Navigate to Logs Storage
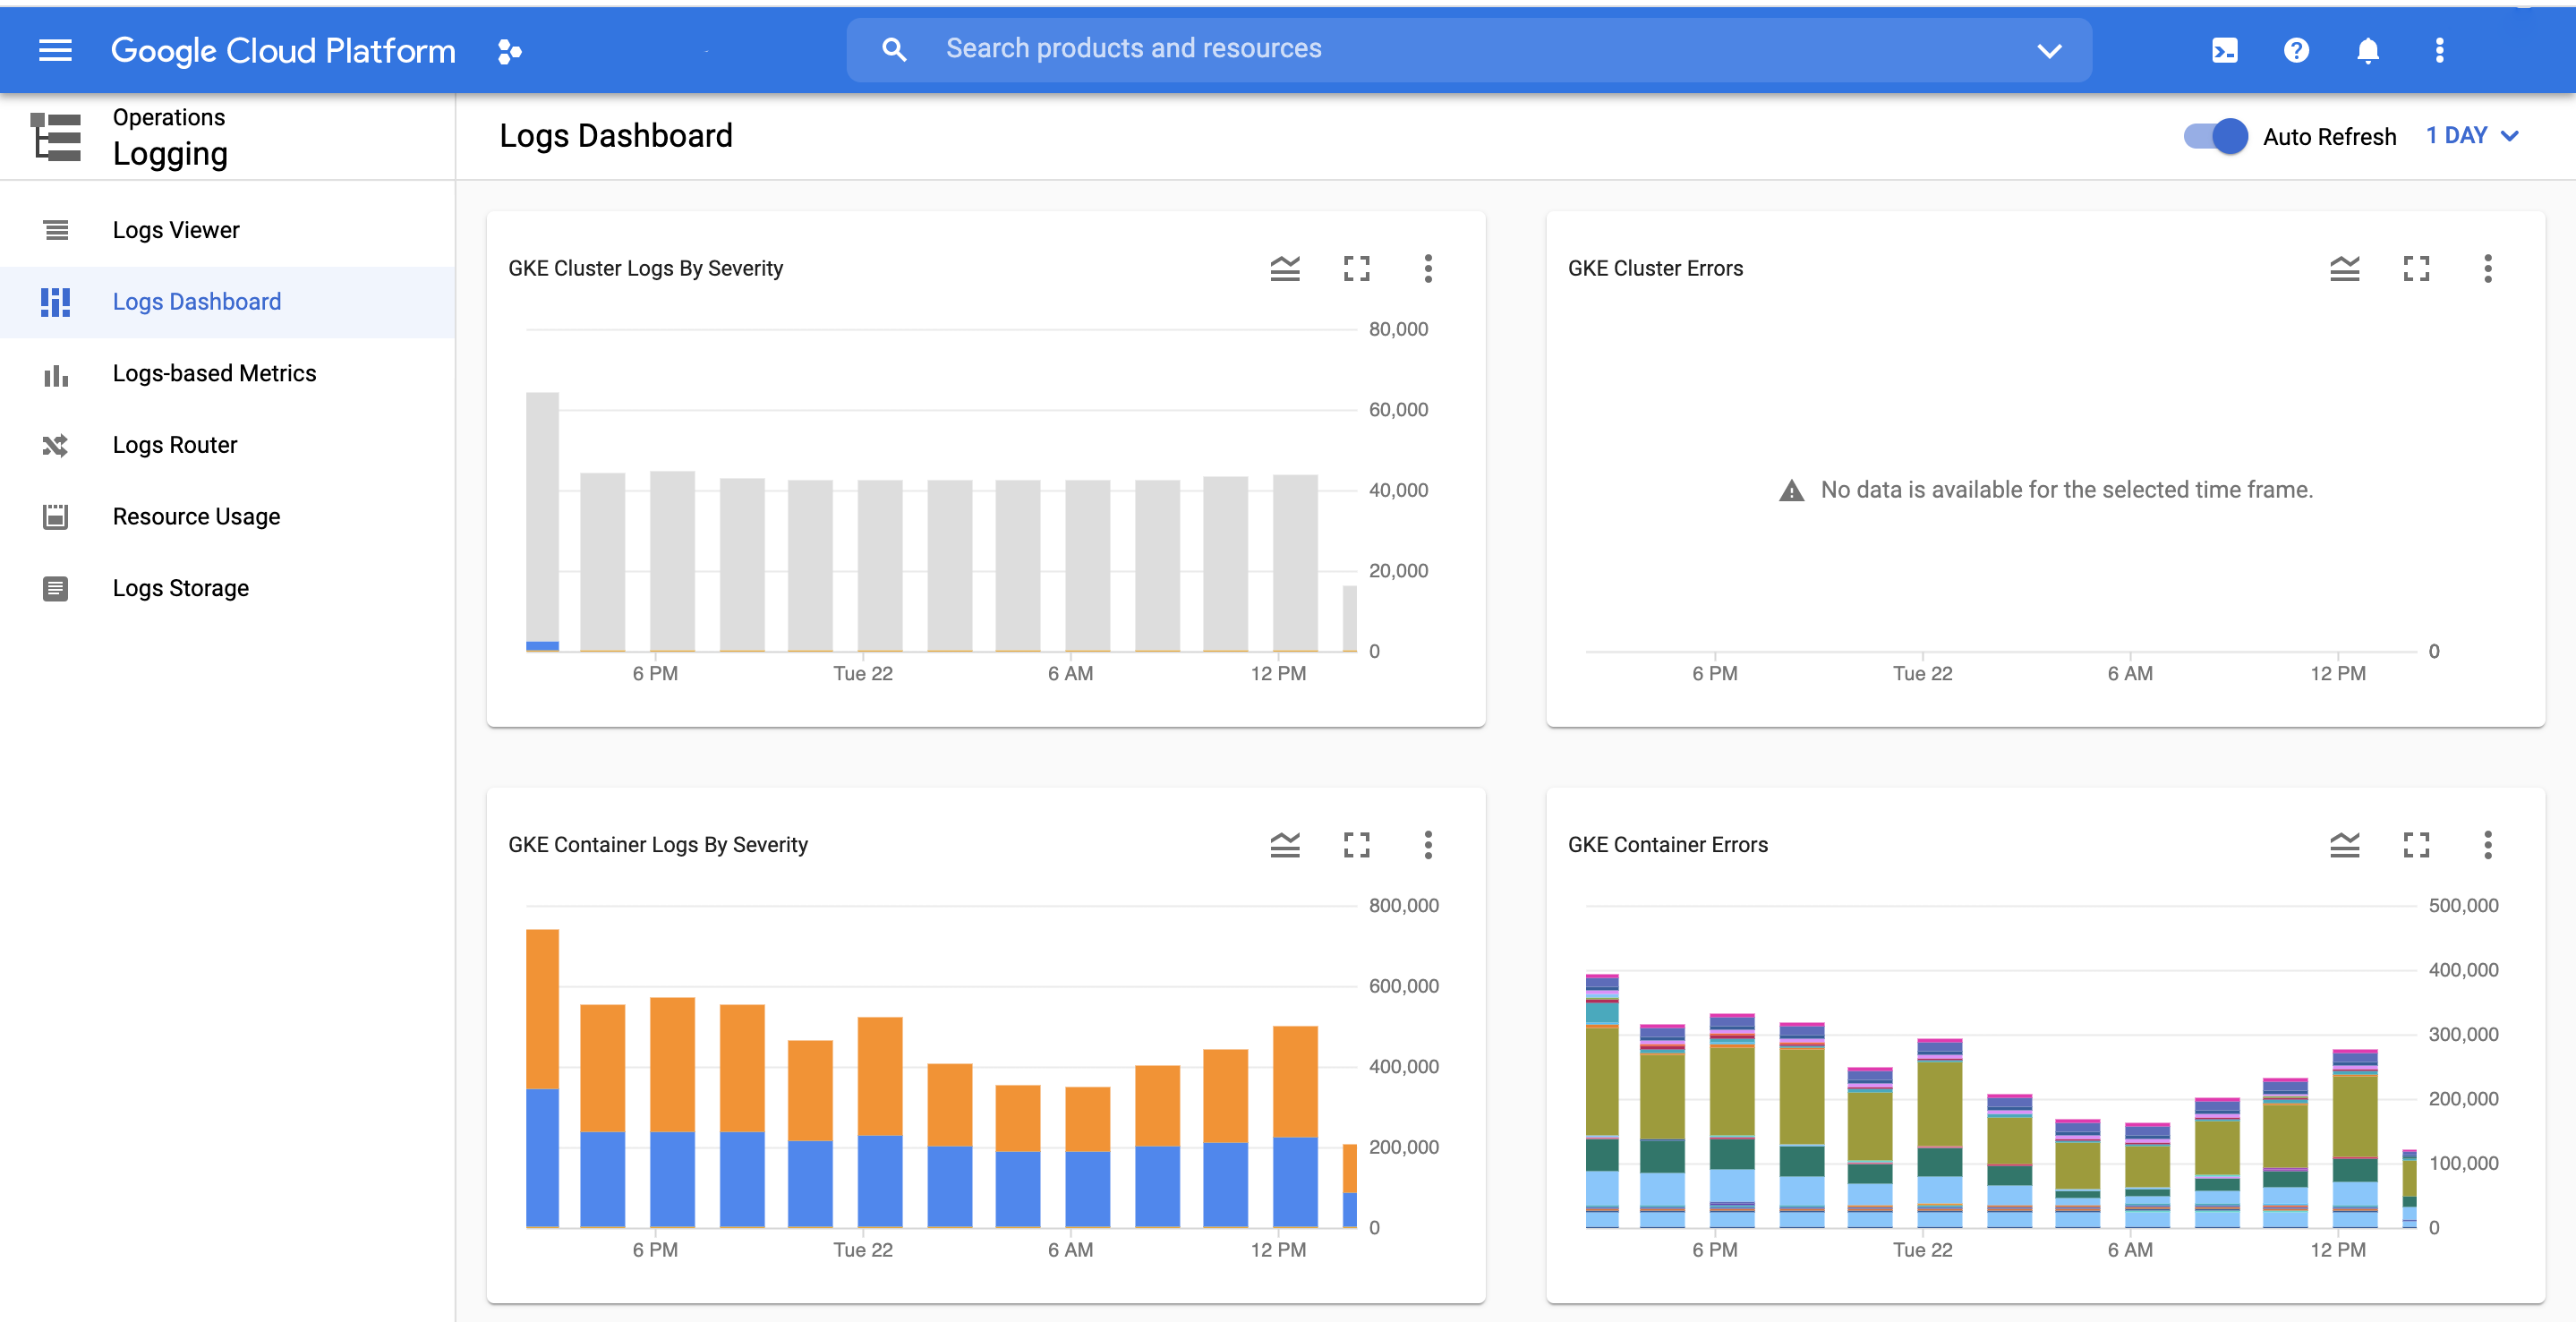2576x1322 pixels. point(180,588)
